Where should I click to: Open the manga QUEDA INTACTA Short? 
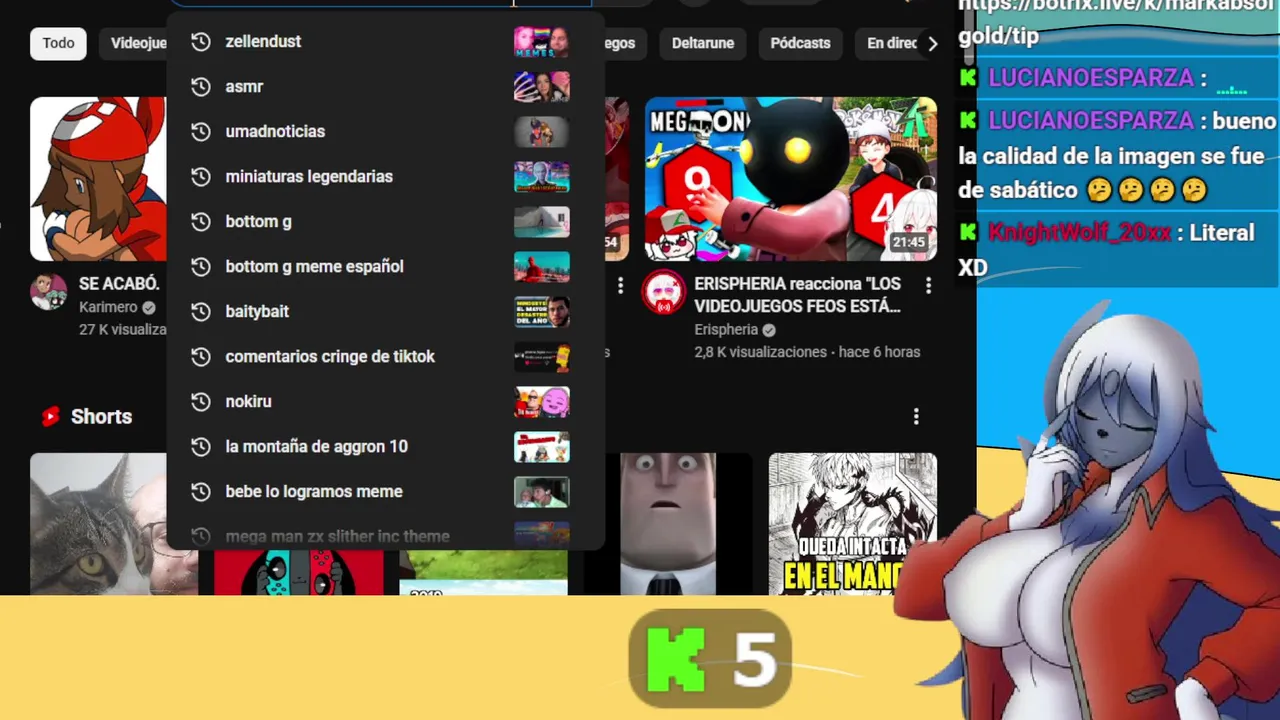[852, 524]
